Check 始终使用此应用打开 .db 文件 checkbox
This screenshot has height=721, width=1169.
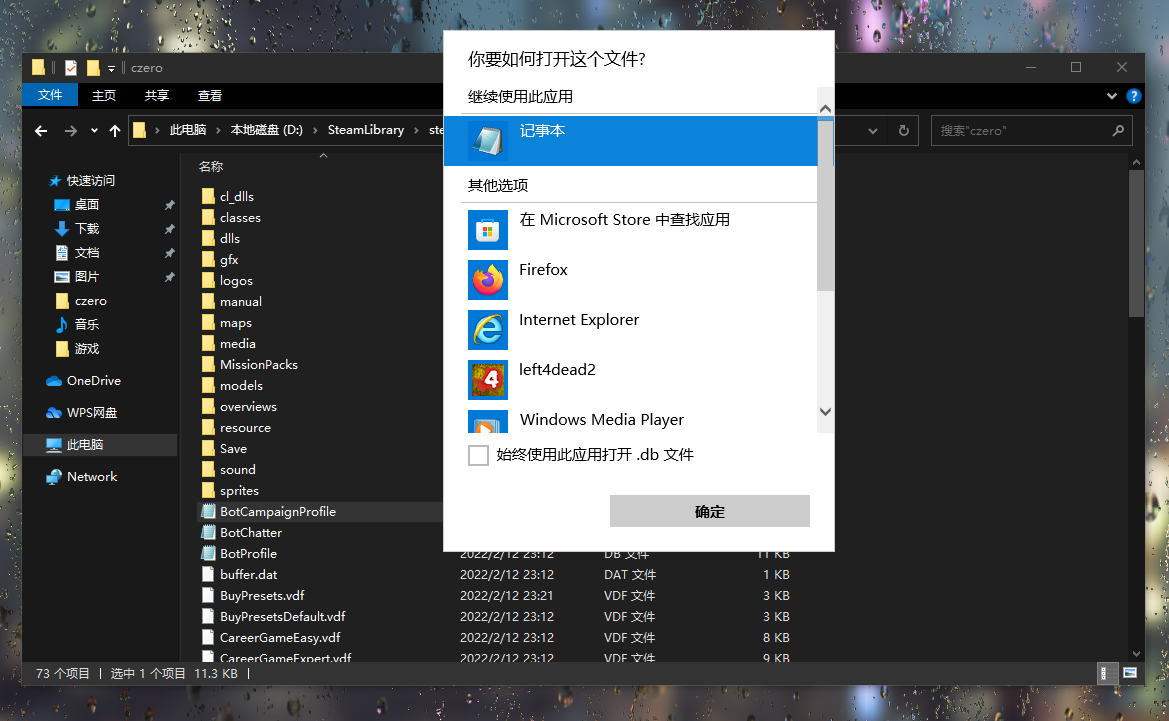pos(478,455)
